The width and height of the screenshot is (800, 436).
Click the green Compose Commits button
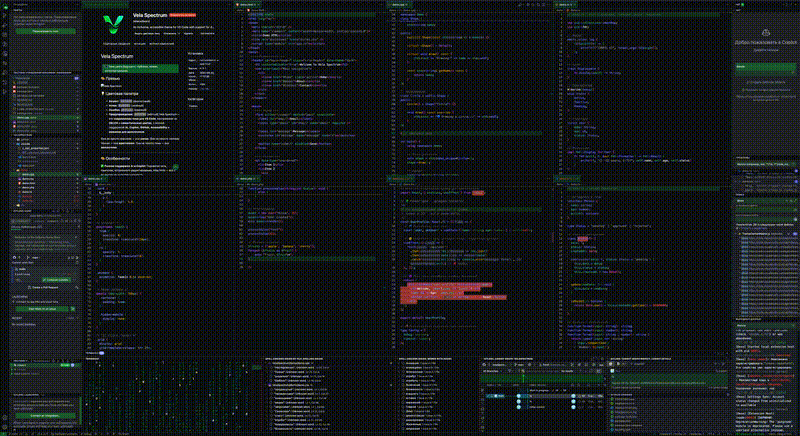(56, 280)
